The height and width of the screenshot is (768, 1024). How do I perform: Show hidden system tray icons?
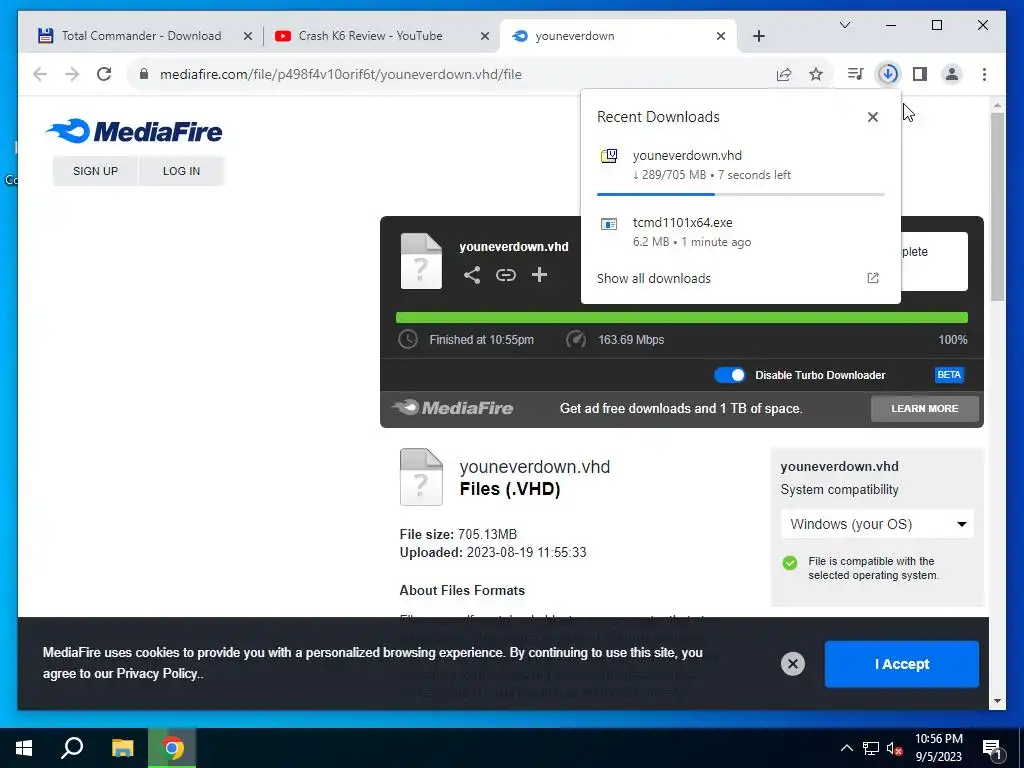pos(846,748)
